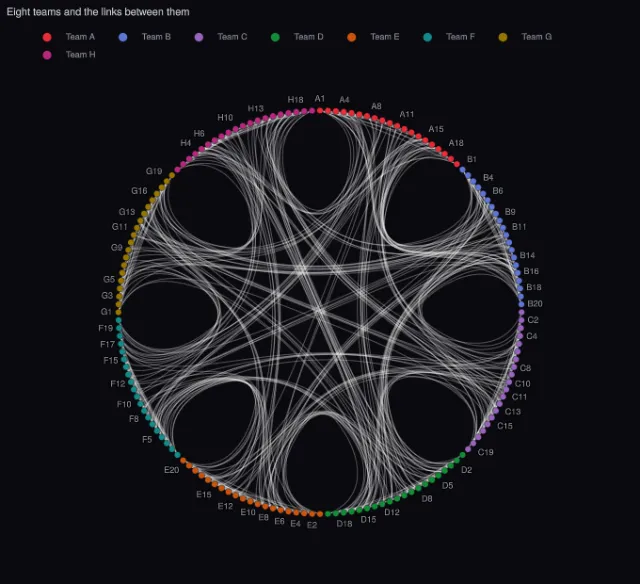
Task: Pick the C10 label
Action: point(522,384)
